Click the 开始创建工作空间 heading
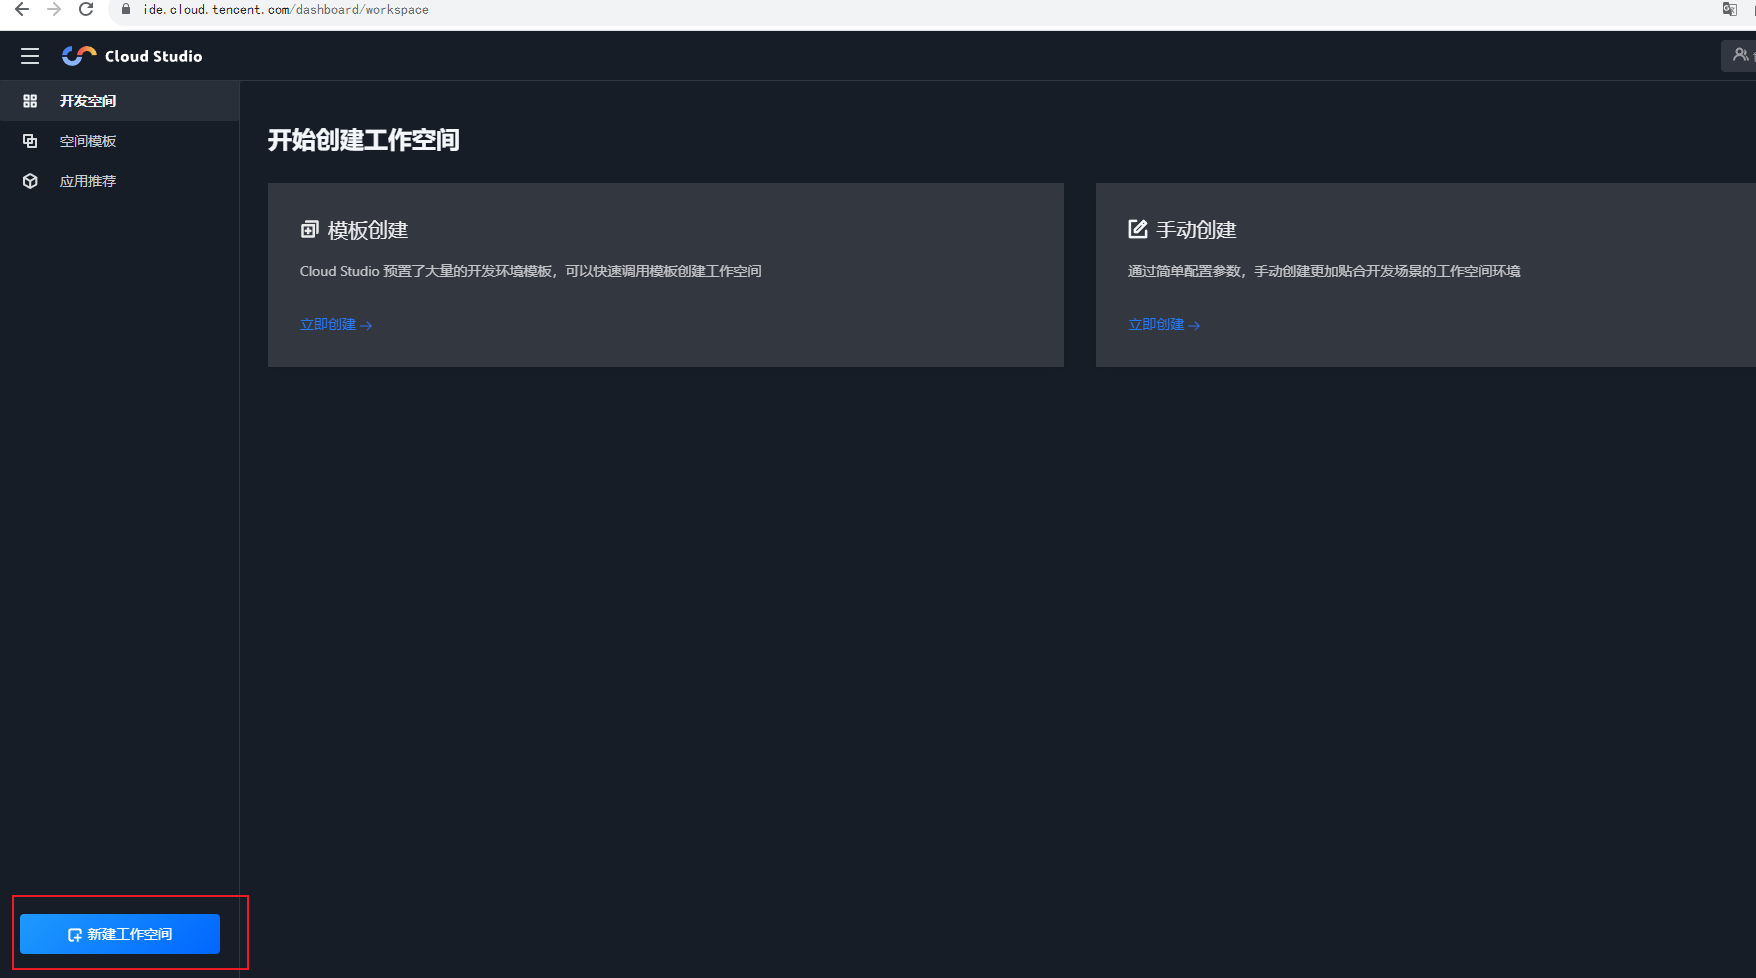 click(363, 140)
